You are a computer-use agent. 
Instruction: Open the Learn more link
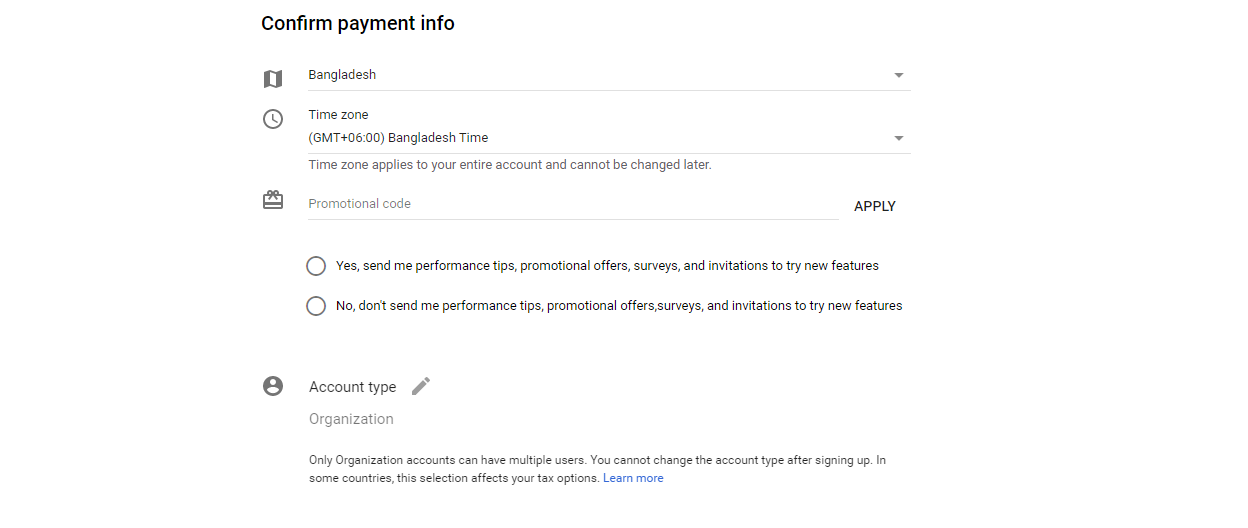click(633, 478)
